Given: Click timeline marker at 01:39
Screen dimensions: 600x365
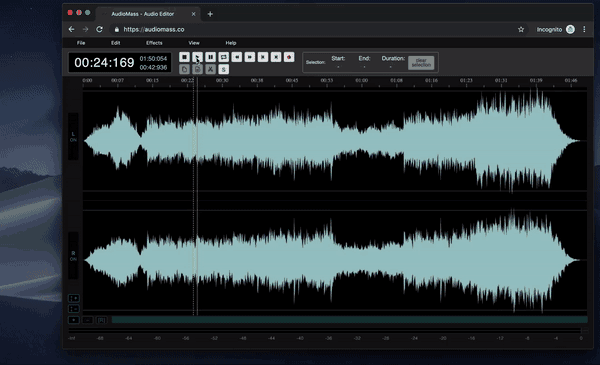Looking at the screenshot, I should click(536, 80).
